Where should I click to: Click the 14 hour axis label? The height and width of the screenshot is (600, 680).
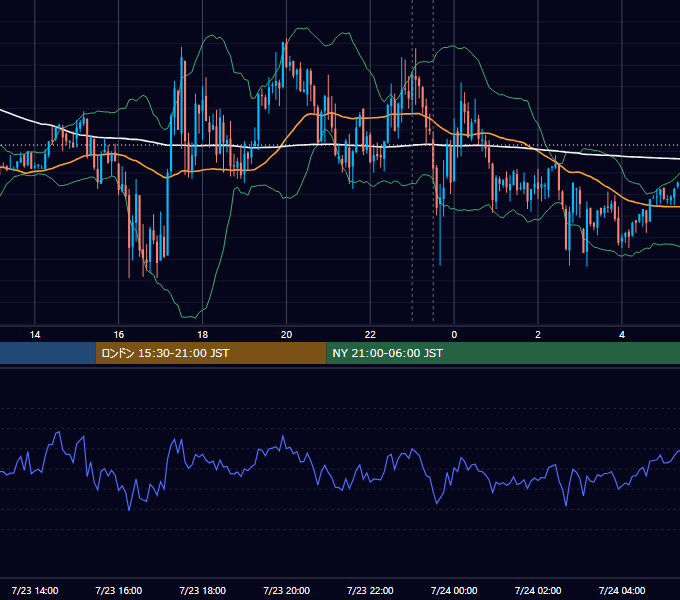35,335
